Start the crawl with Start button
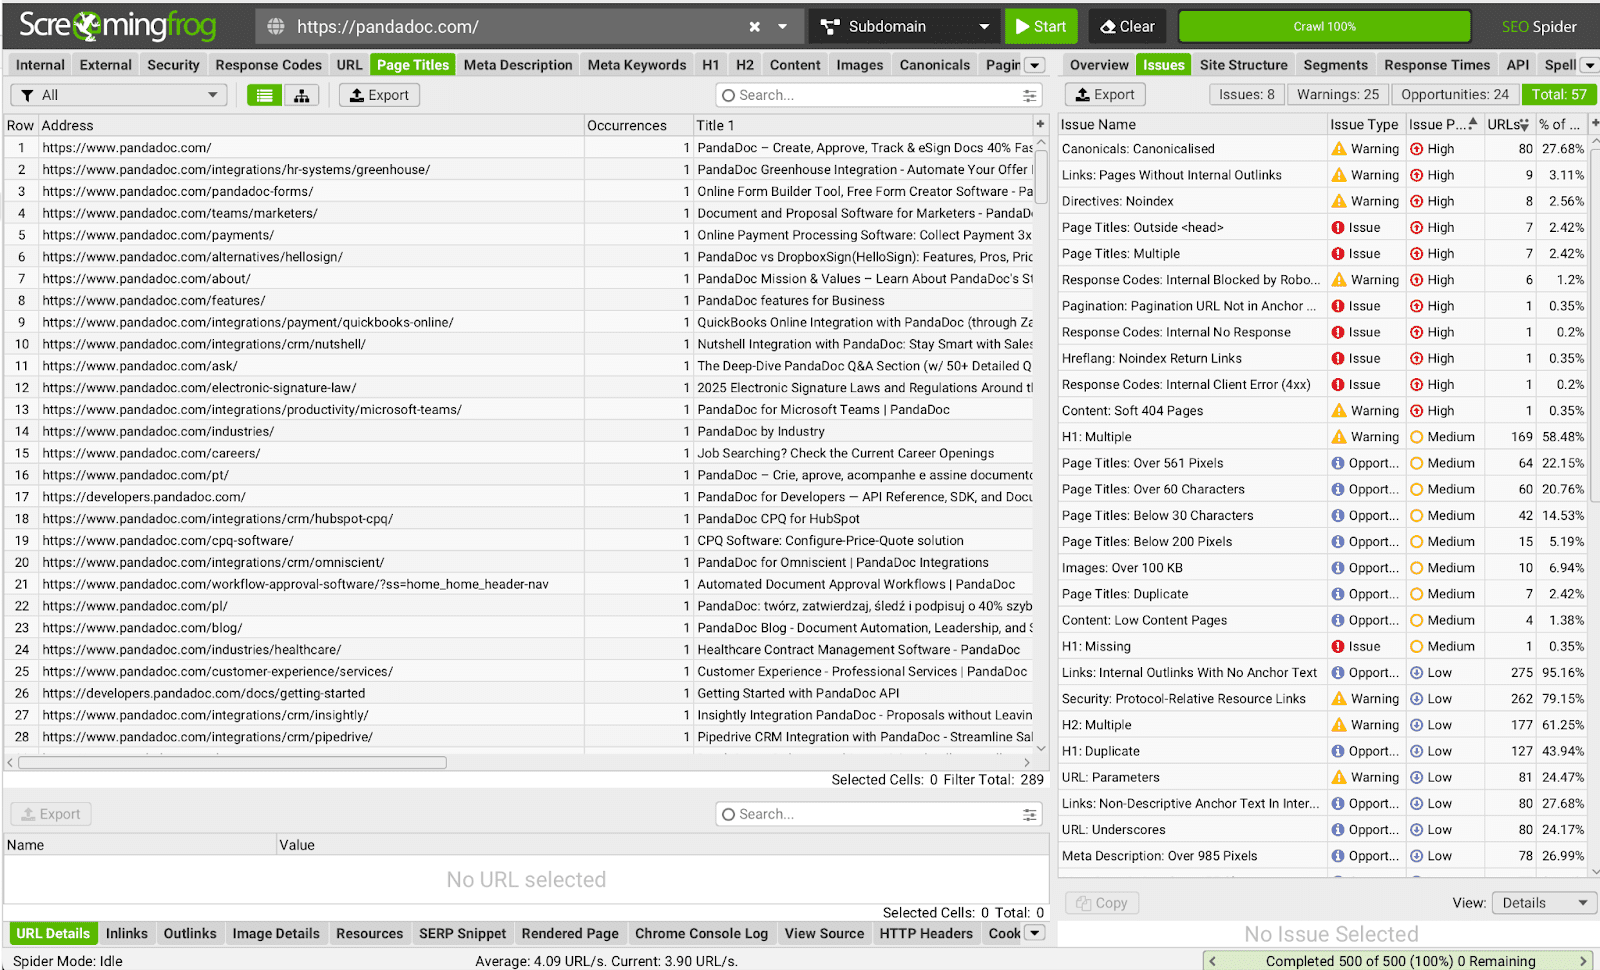The image size is (1600, 970). click(1041, 27)
